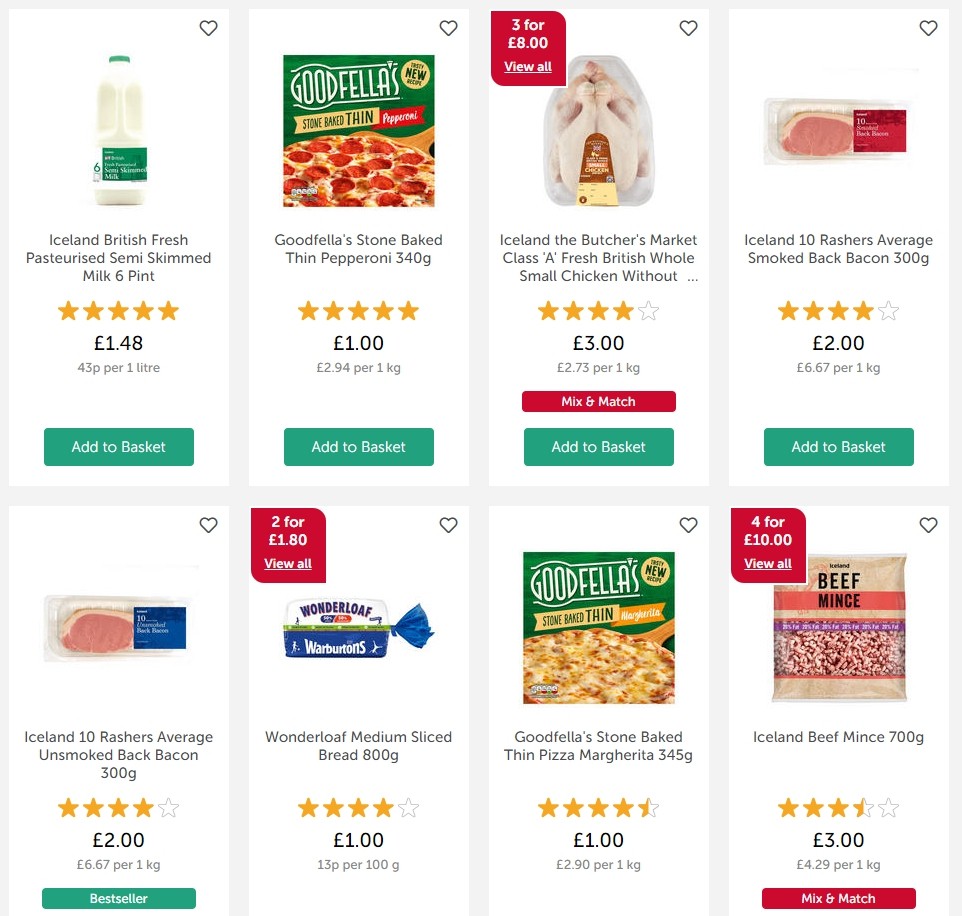Add Smoked Back Bacon to basket
The height and width of the screenshot is (916, 962).
(838, 447)
